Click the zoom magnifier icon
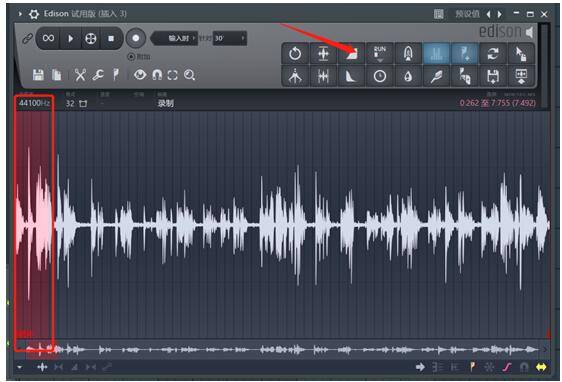The image size is (562, 382). pos(189,75)
